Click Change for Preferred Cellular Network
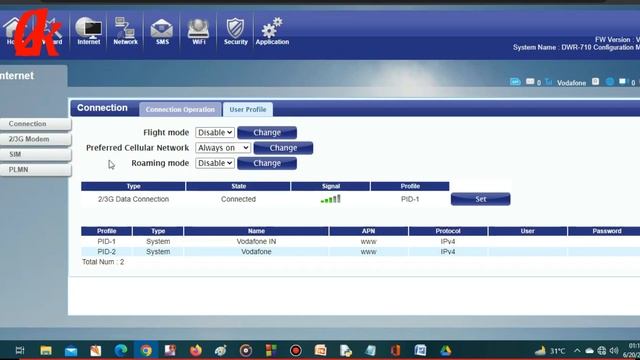 click(283, 148)
